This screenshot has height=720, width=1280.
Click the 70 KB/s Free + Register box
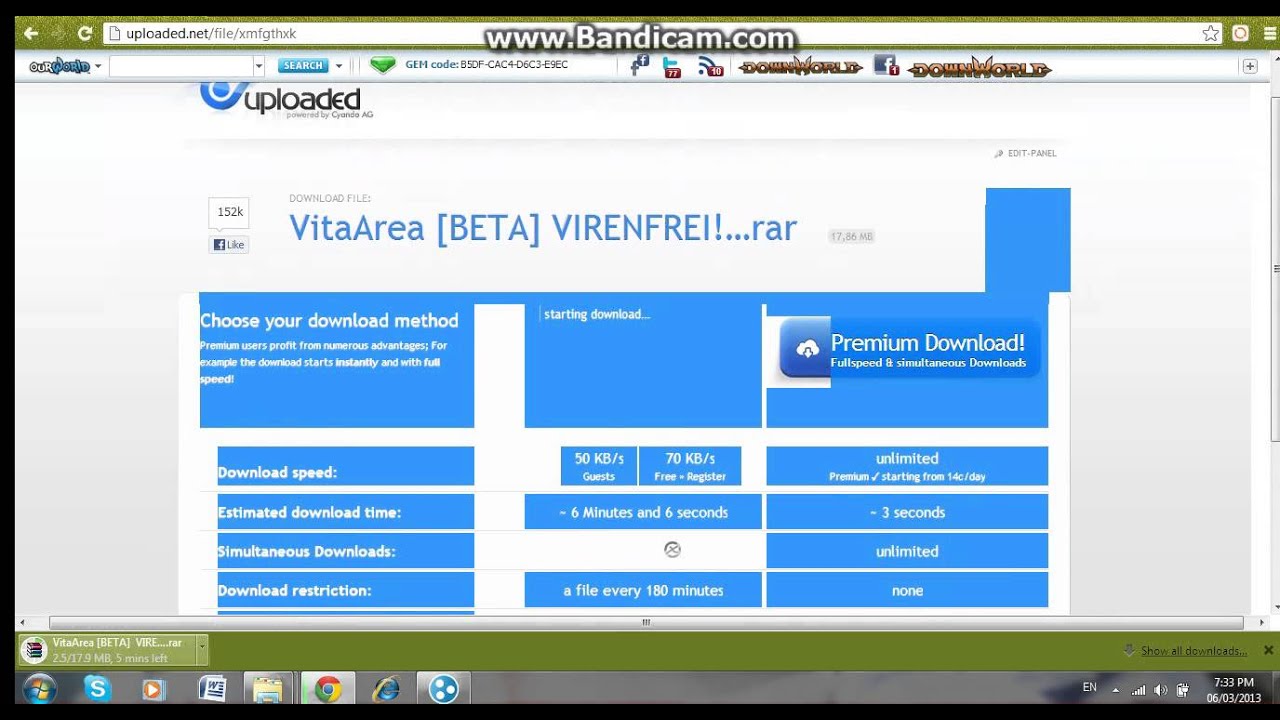coord(690,466)
